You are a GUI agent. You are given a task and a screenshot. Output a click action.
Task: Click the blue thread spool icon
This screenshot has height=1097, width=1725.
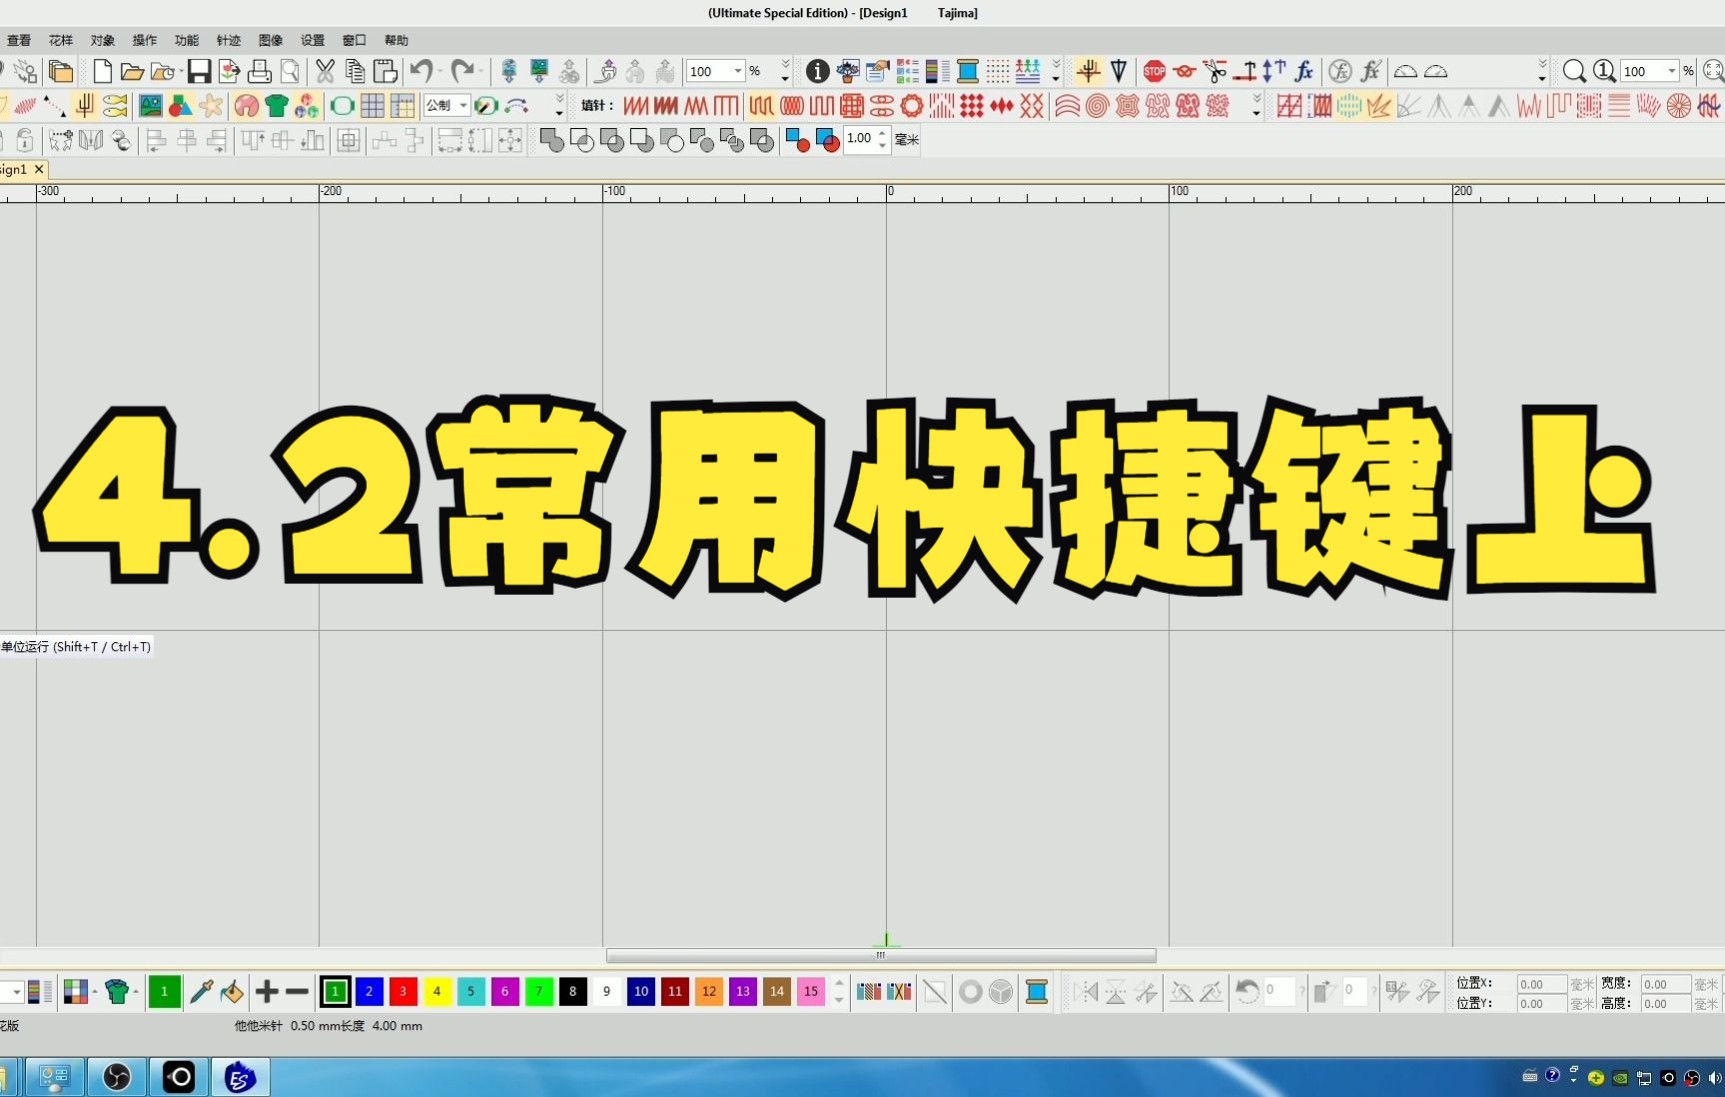coord(967,71)
